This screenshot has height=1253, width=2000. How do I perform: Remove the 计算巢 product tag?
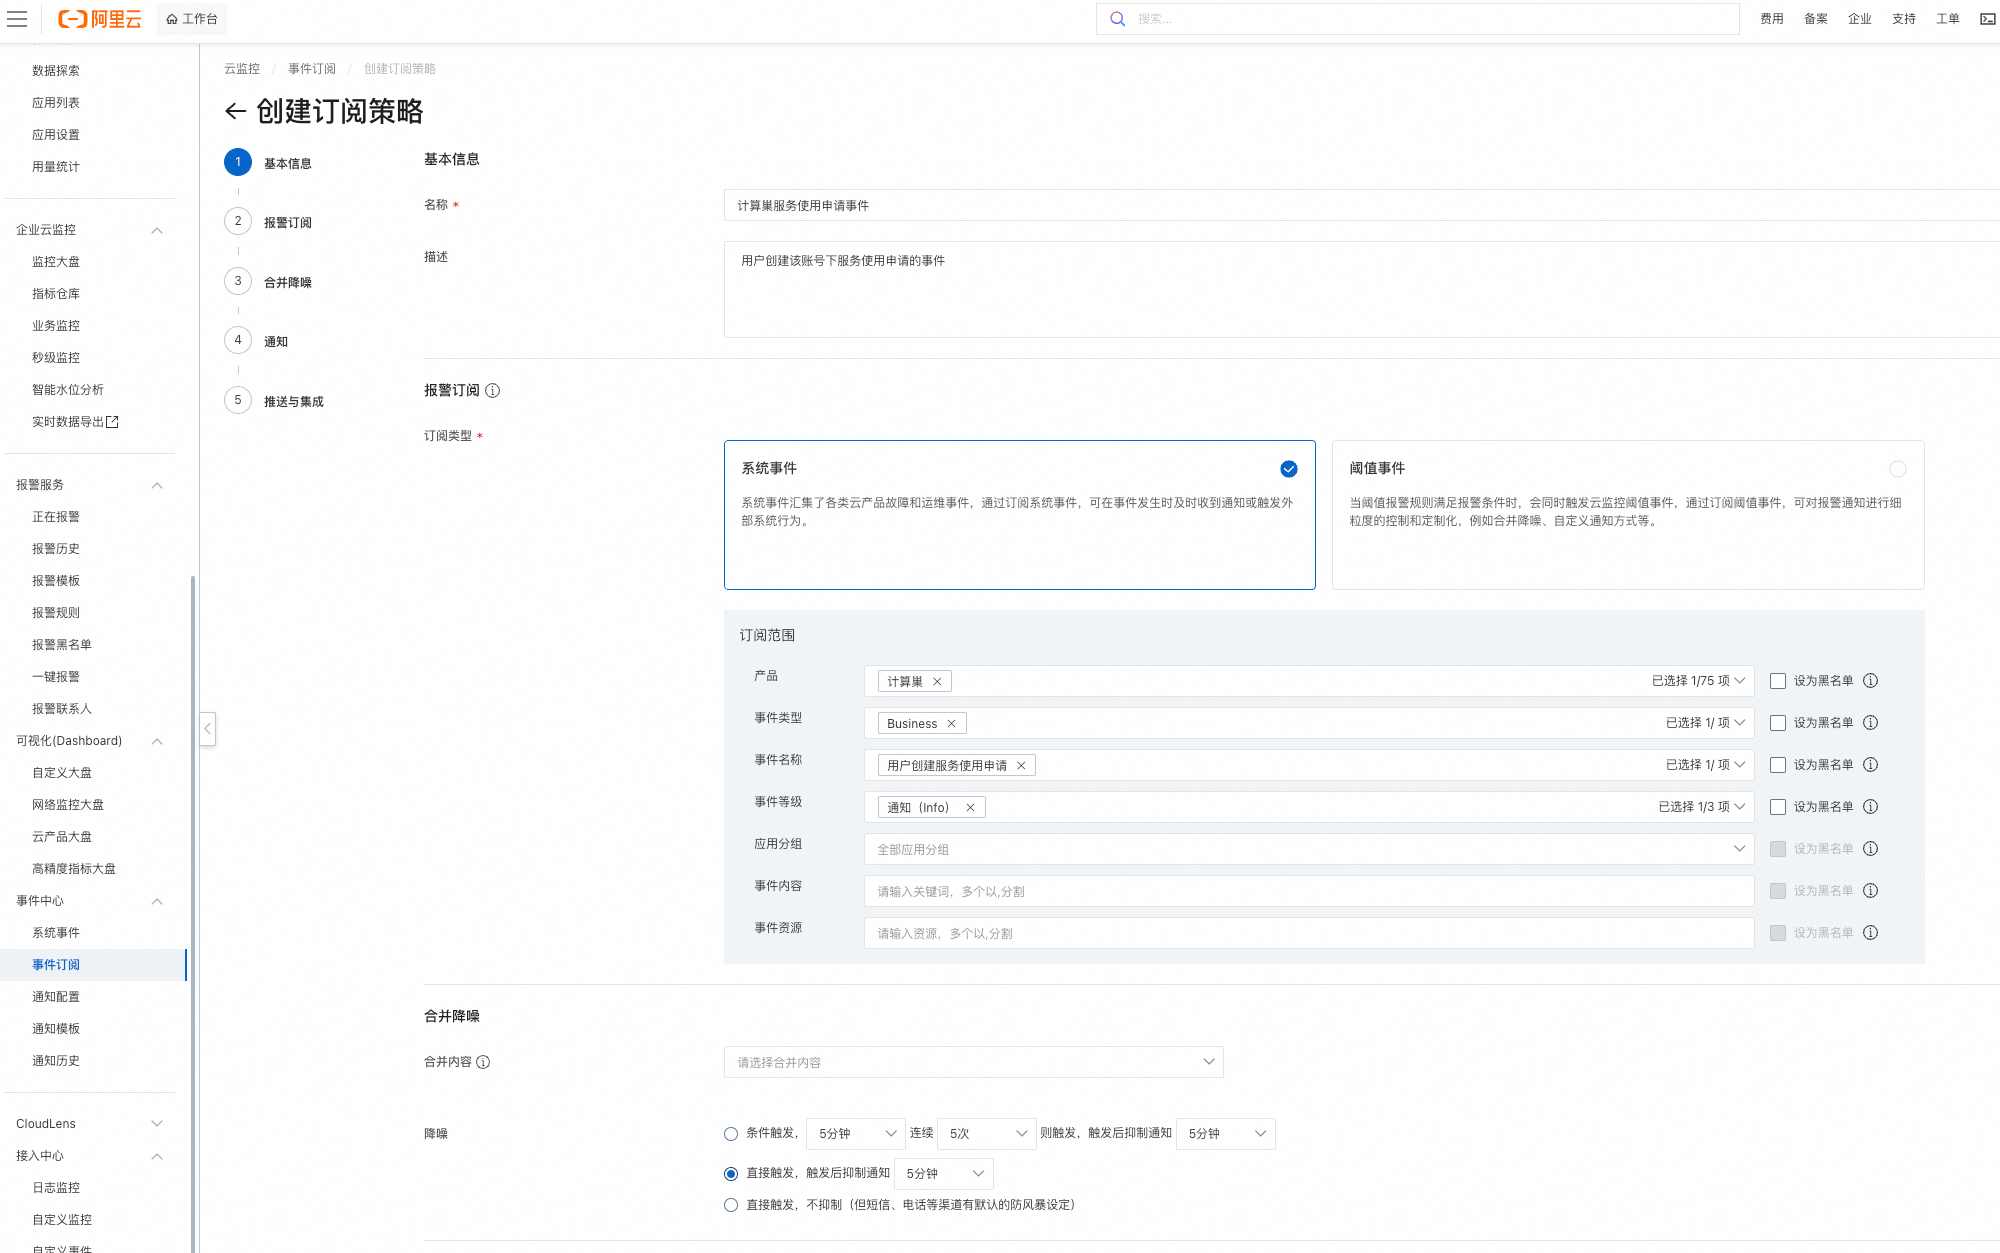click(937, 682)
